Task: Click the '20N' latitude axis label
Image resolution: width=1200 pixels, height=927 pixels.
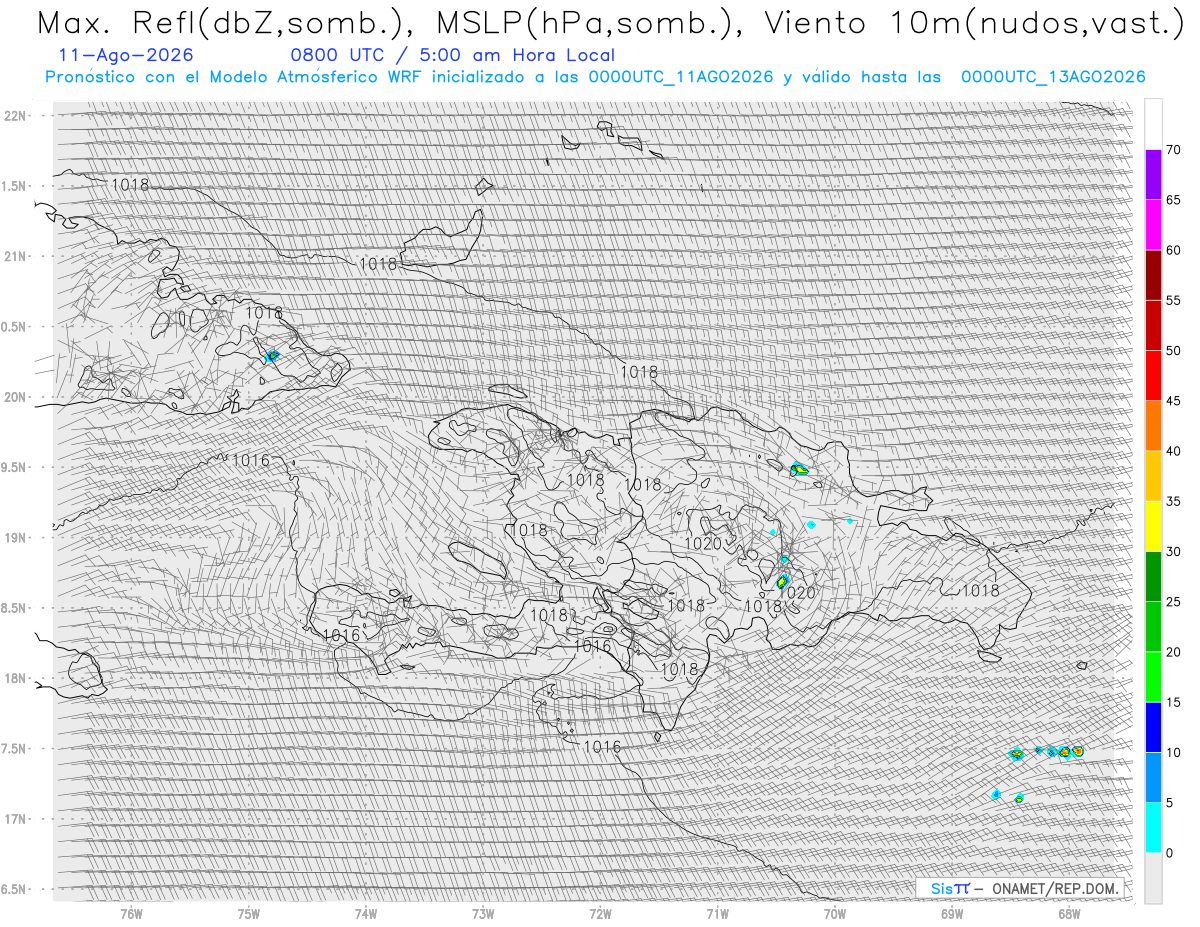Action: tap(16, 397)
